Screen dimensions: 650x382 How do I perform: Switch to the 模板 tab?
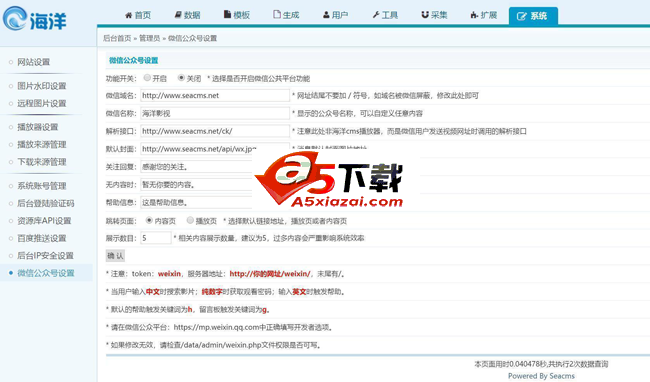pyautogui.click(x=237, y=15)
